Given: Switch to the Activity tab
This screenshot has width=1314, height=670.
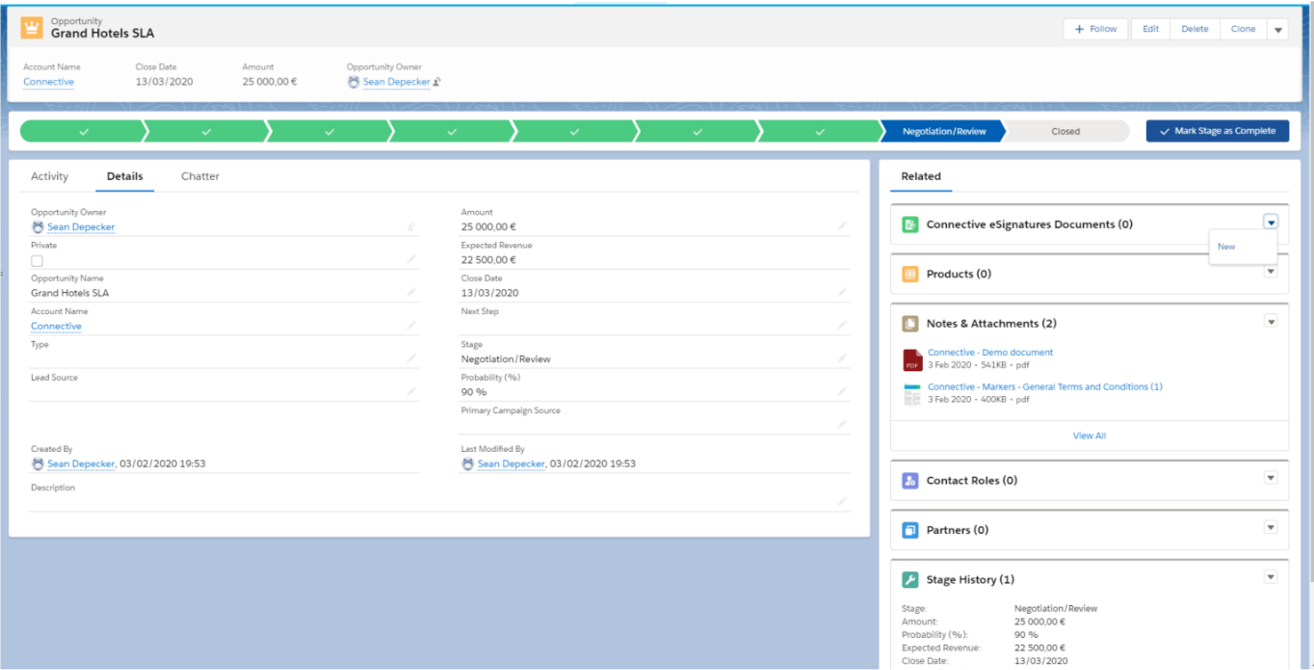Looking at the screenshot, I should 49,177.
